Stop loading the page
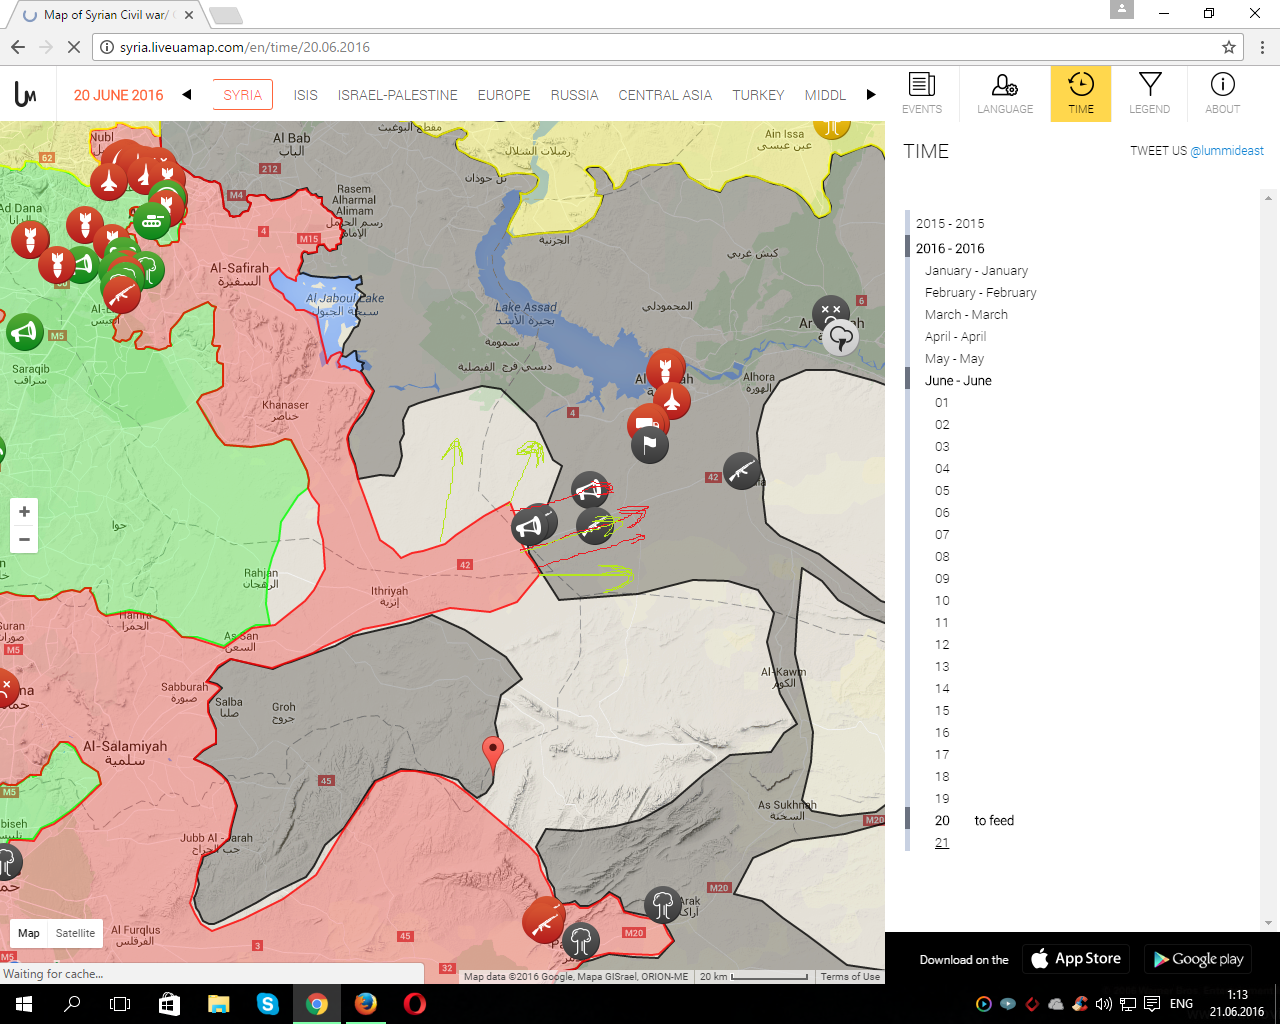The width and height of the screenshot is (1280, 1024). 74,47
